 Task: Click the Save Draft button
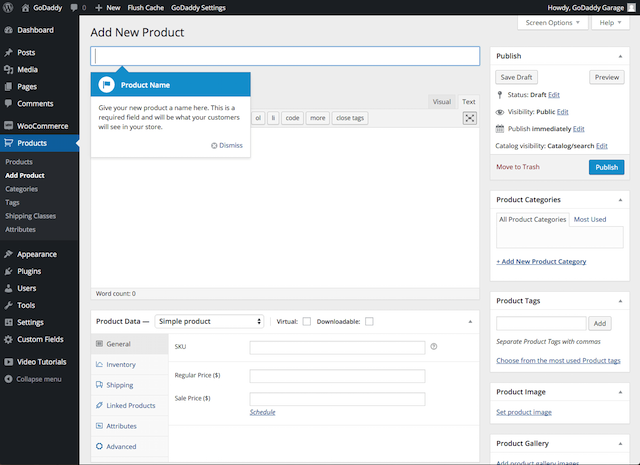pyautogui.click(x=516, y=77)
